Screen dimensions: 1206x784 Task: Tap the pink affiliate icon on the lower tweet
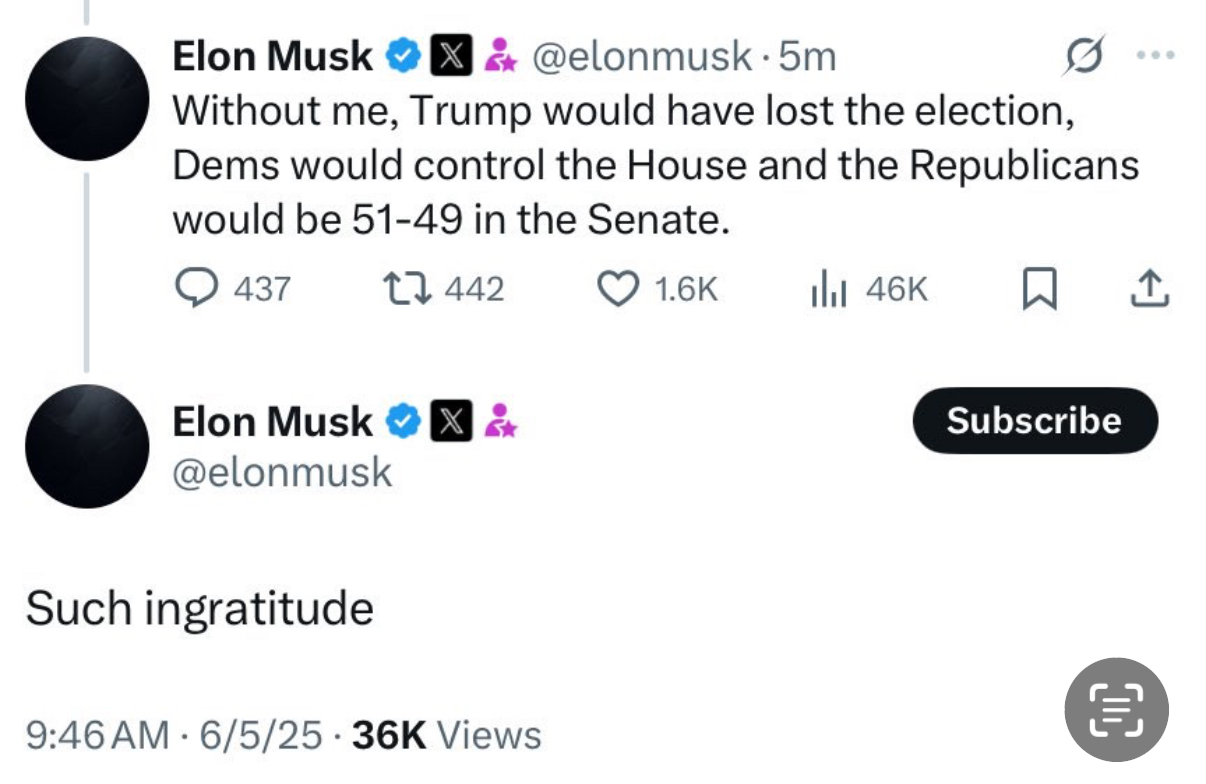point(500,422)
